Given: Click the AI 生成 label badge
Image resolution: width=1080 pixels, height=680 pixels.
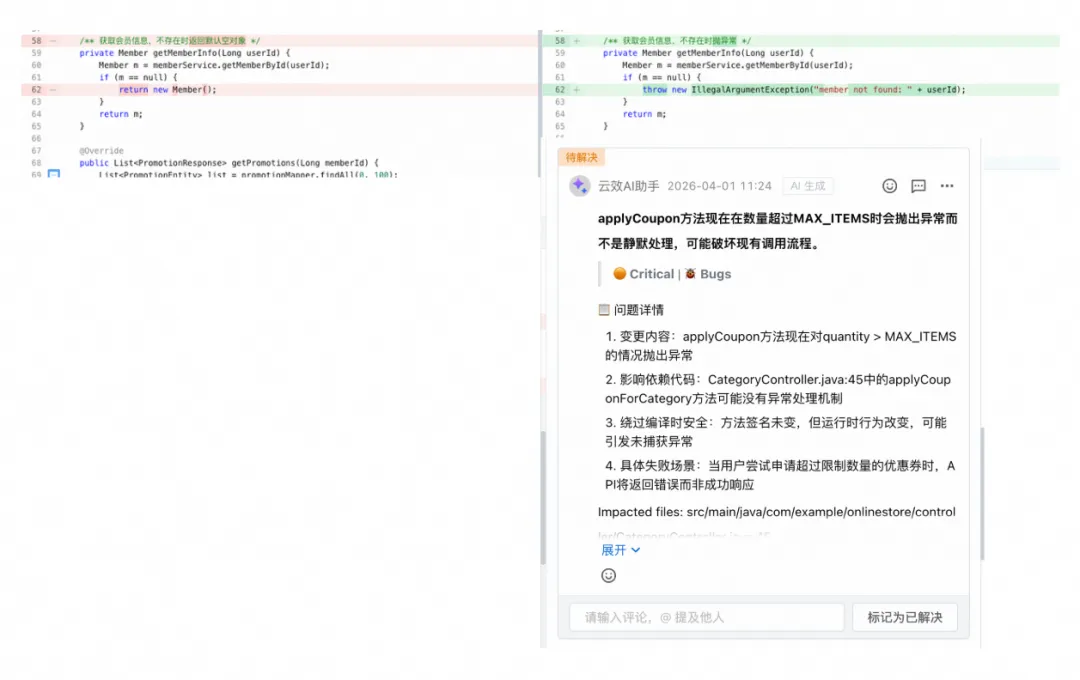Looking at the screenshot, I should click(x=808, y=186).
